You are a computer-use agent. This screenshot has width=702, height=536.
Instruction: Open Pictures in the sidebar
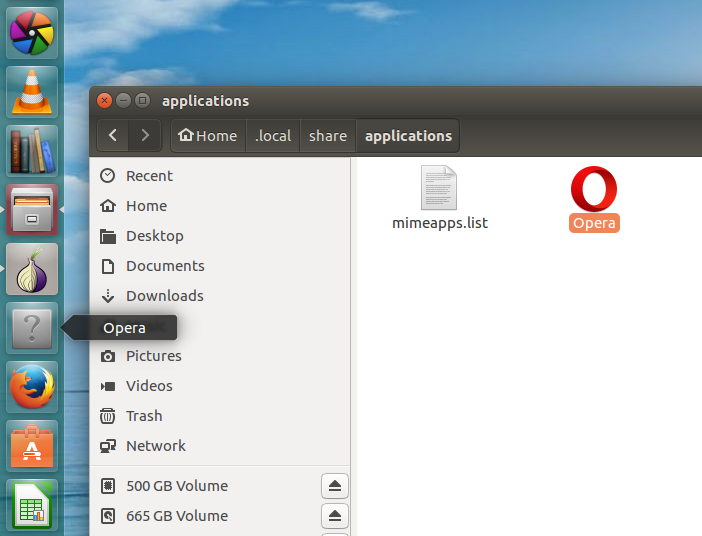pos(220,356)
